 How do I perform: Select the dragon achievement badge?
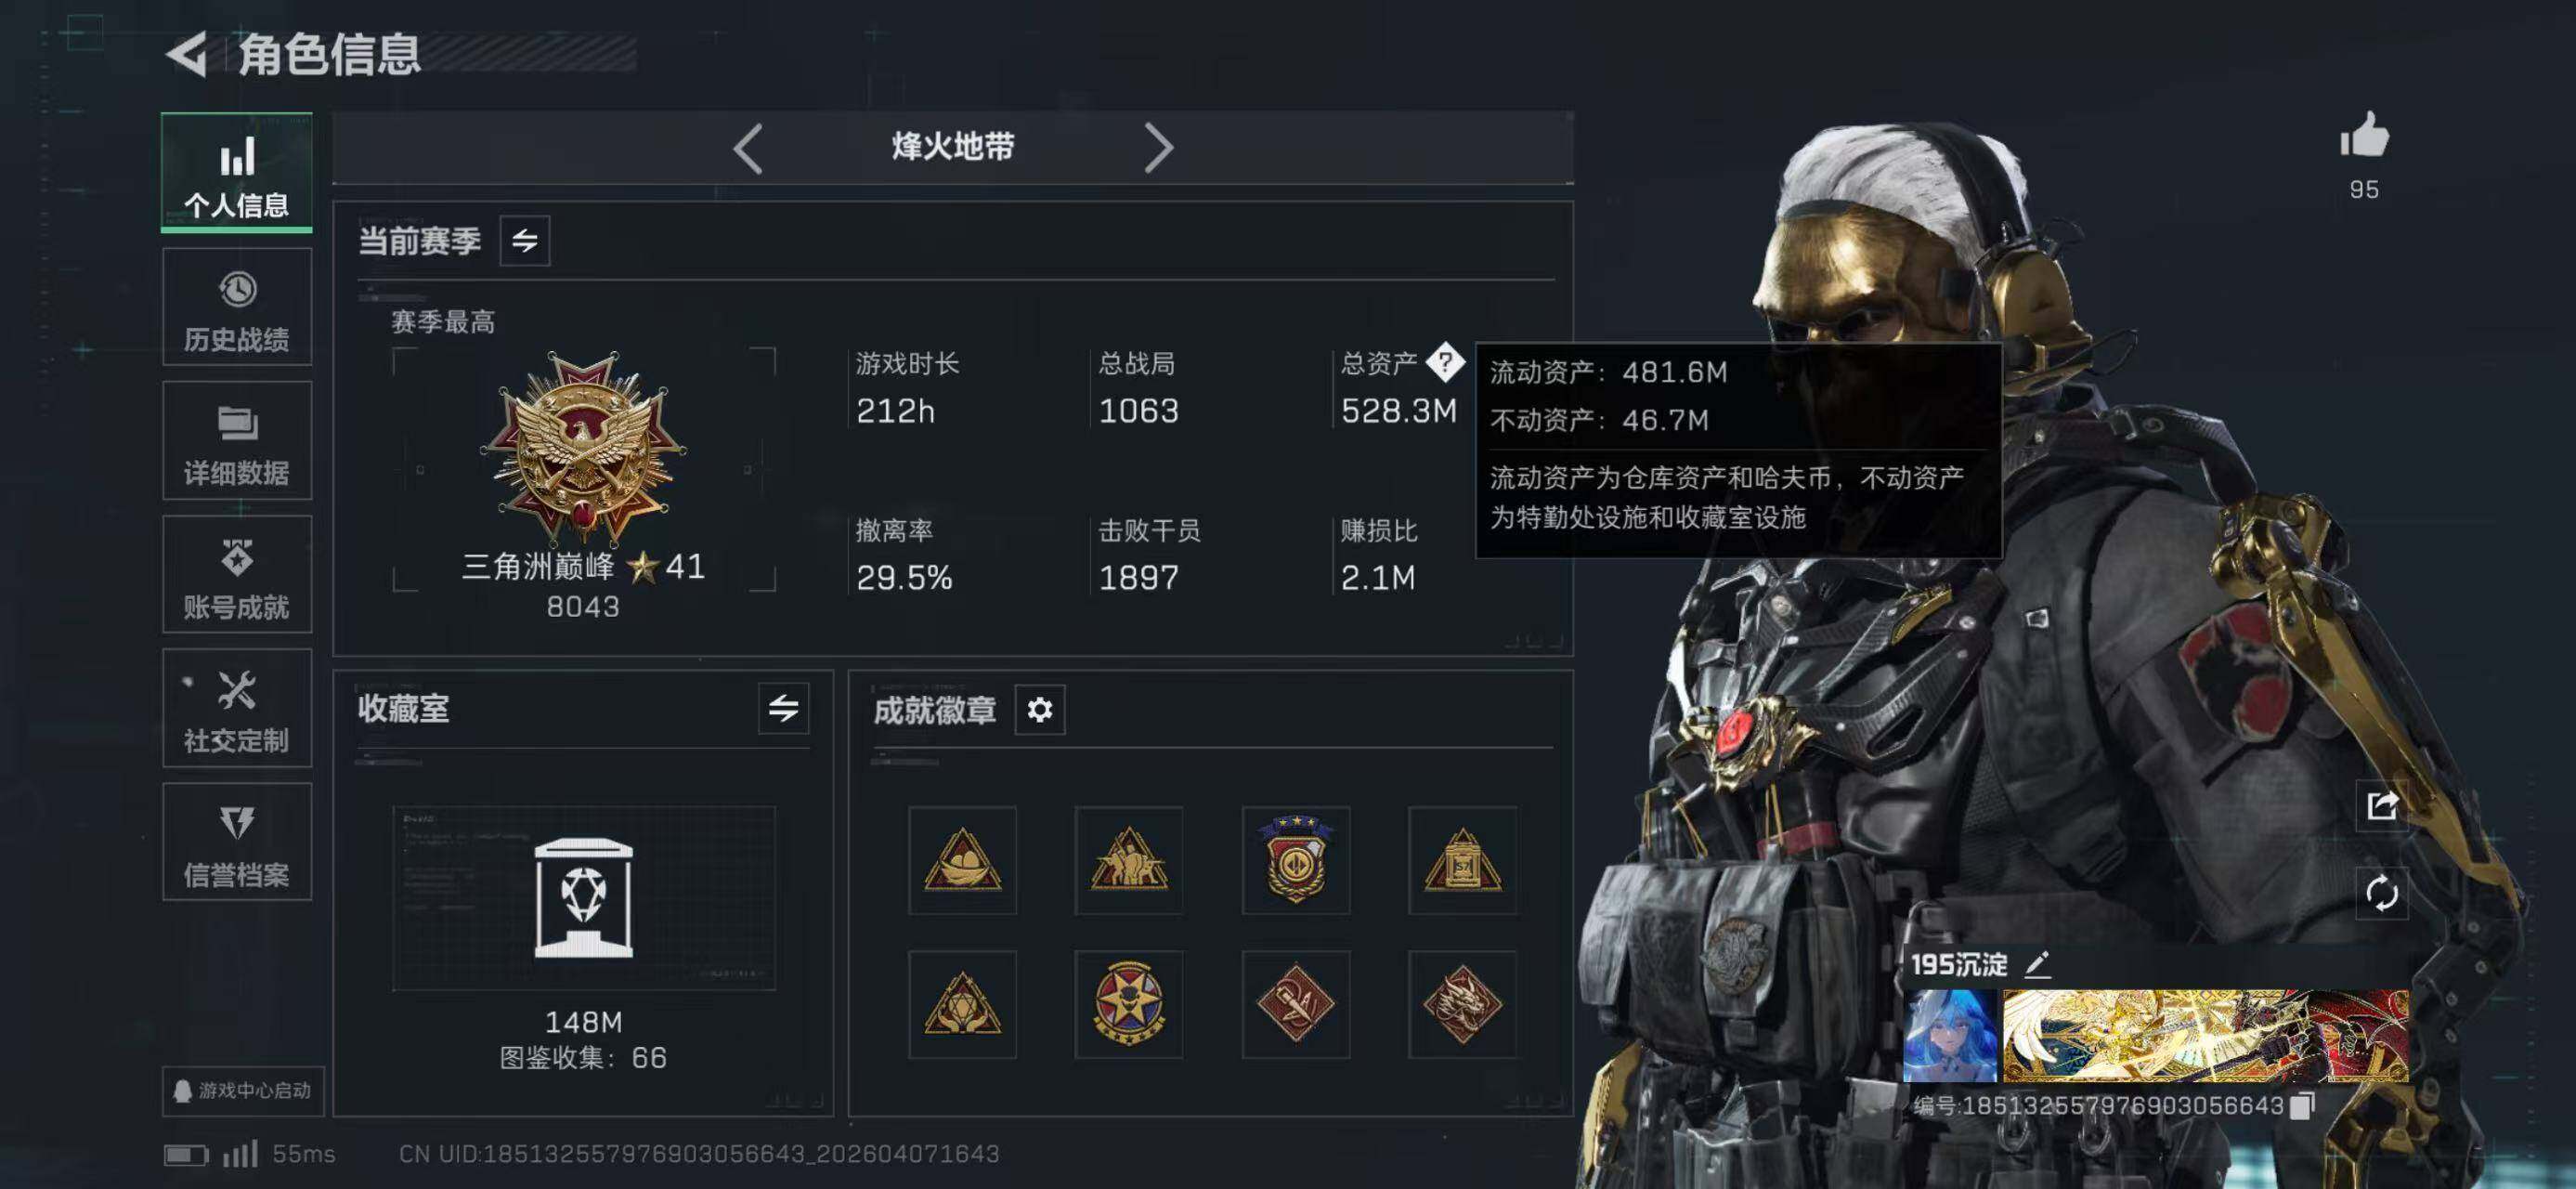click(x=1462, y=1004)
